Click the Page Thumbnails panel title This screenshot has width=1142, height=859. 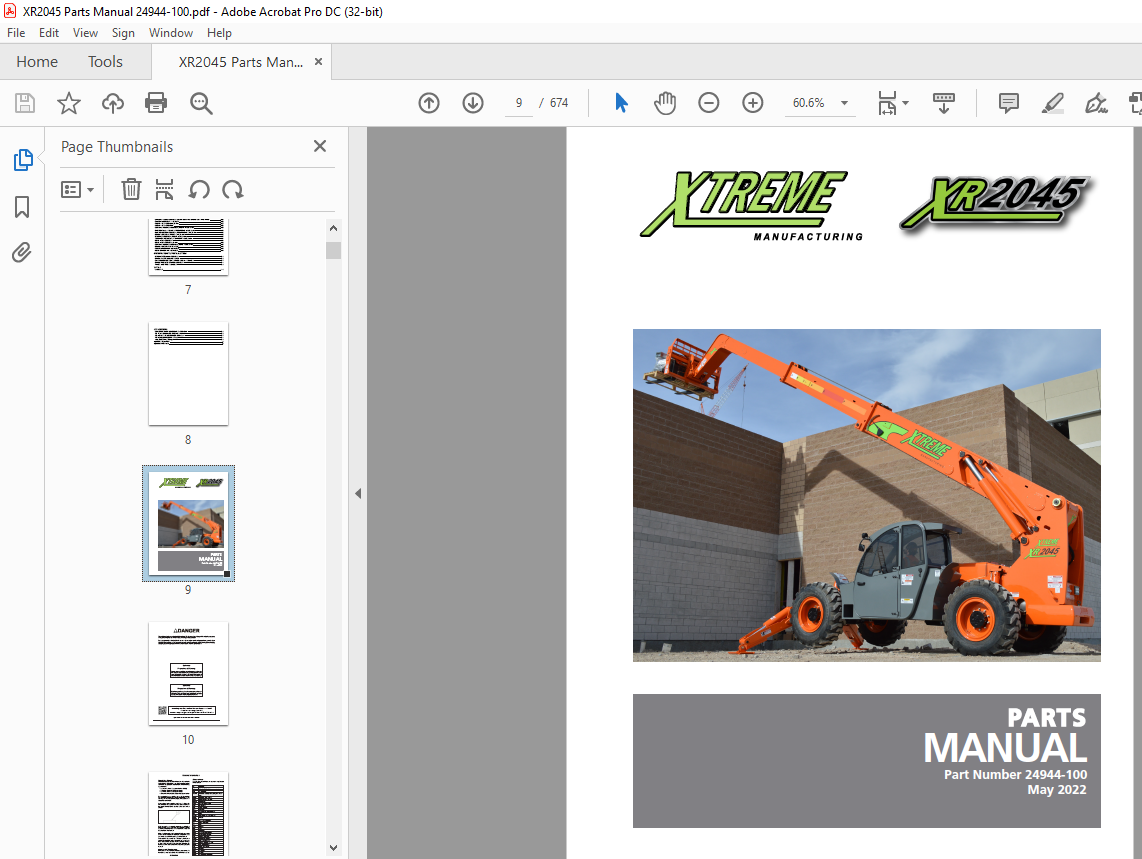coord(117,146)
